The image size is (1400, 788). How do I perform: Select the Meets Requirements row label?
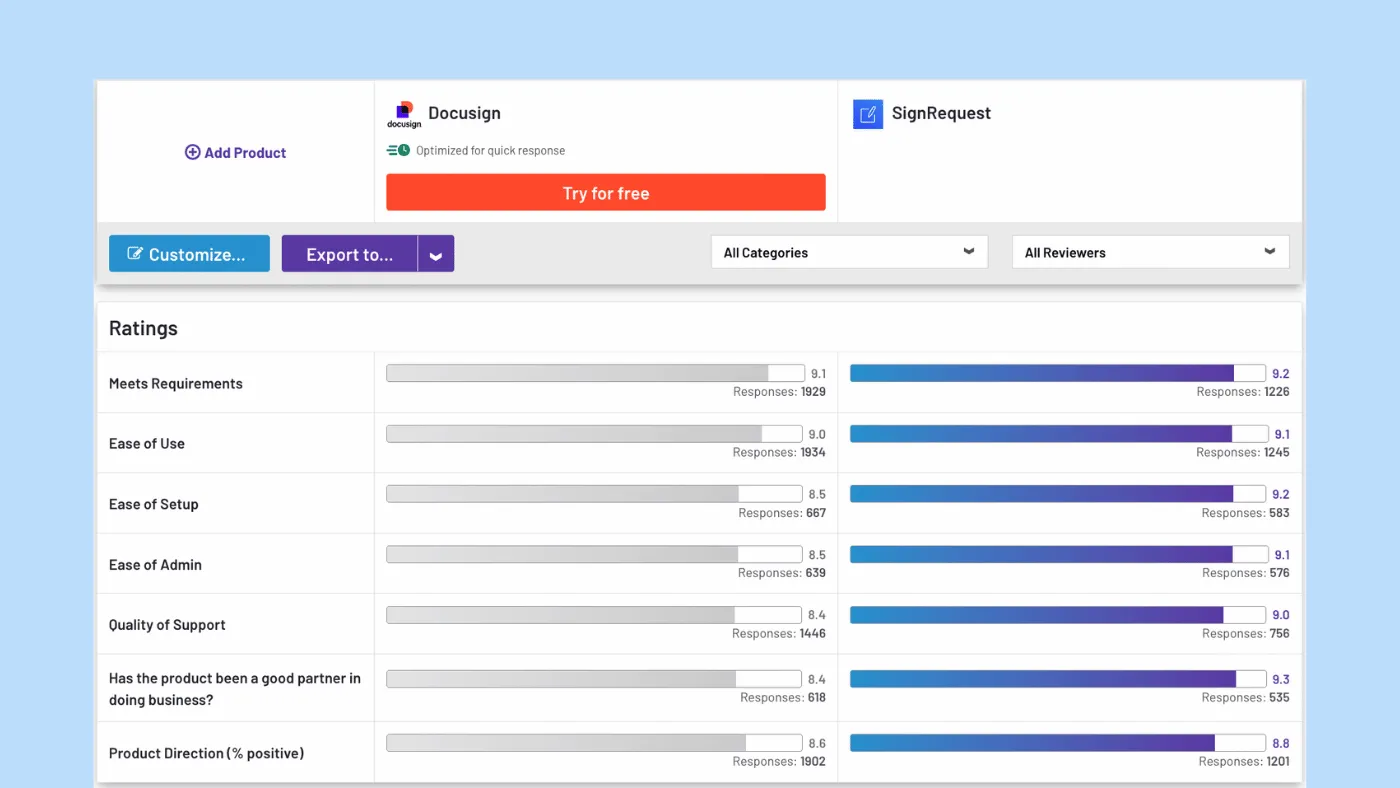(176, 383)
